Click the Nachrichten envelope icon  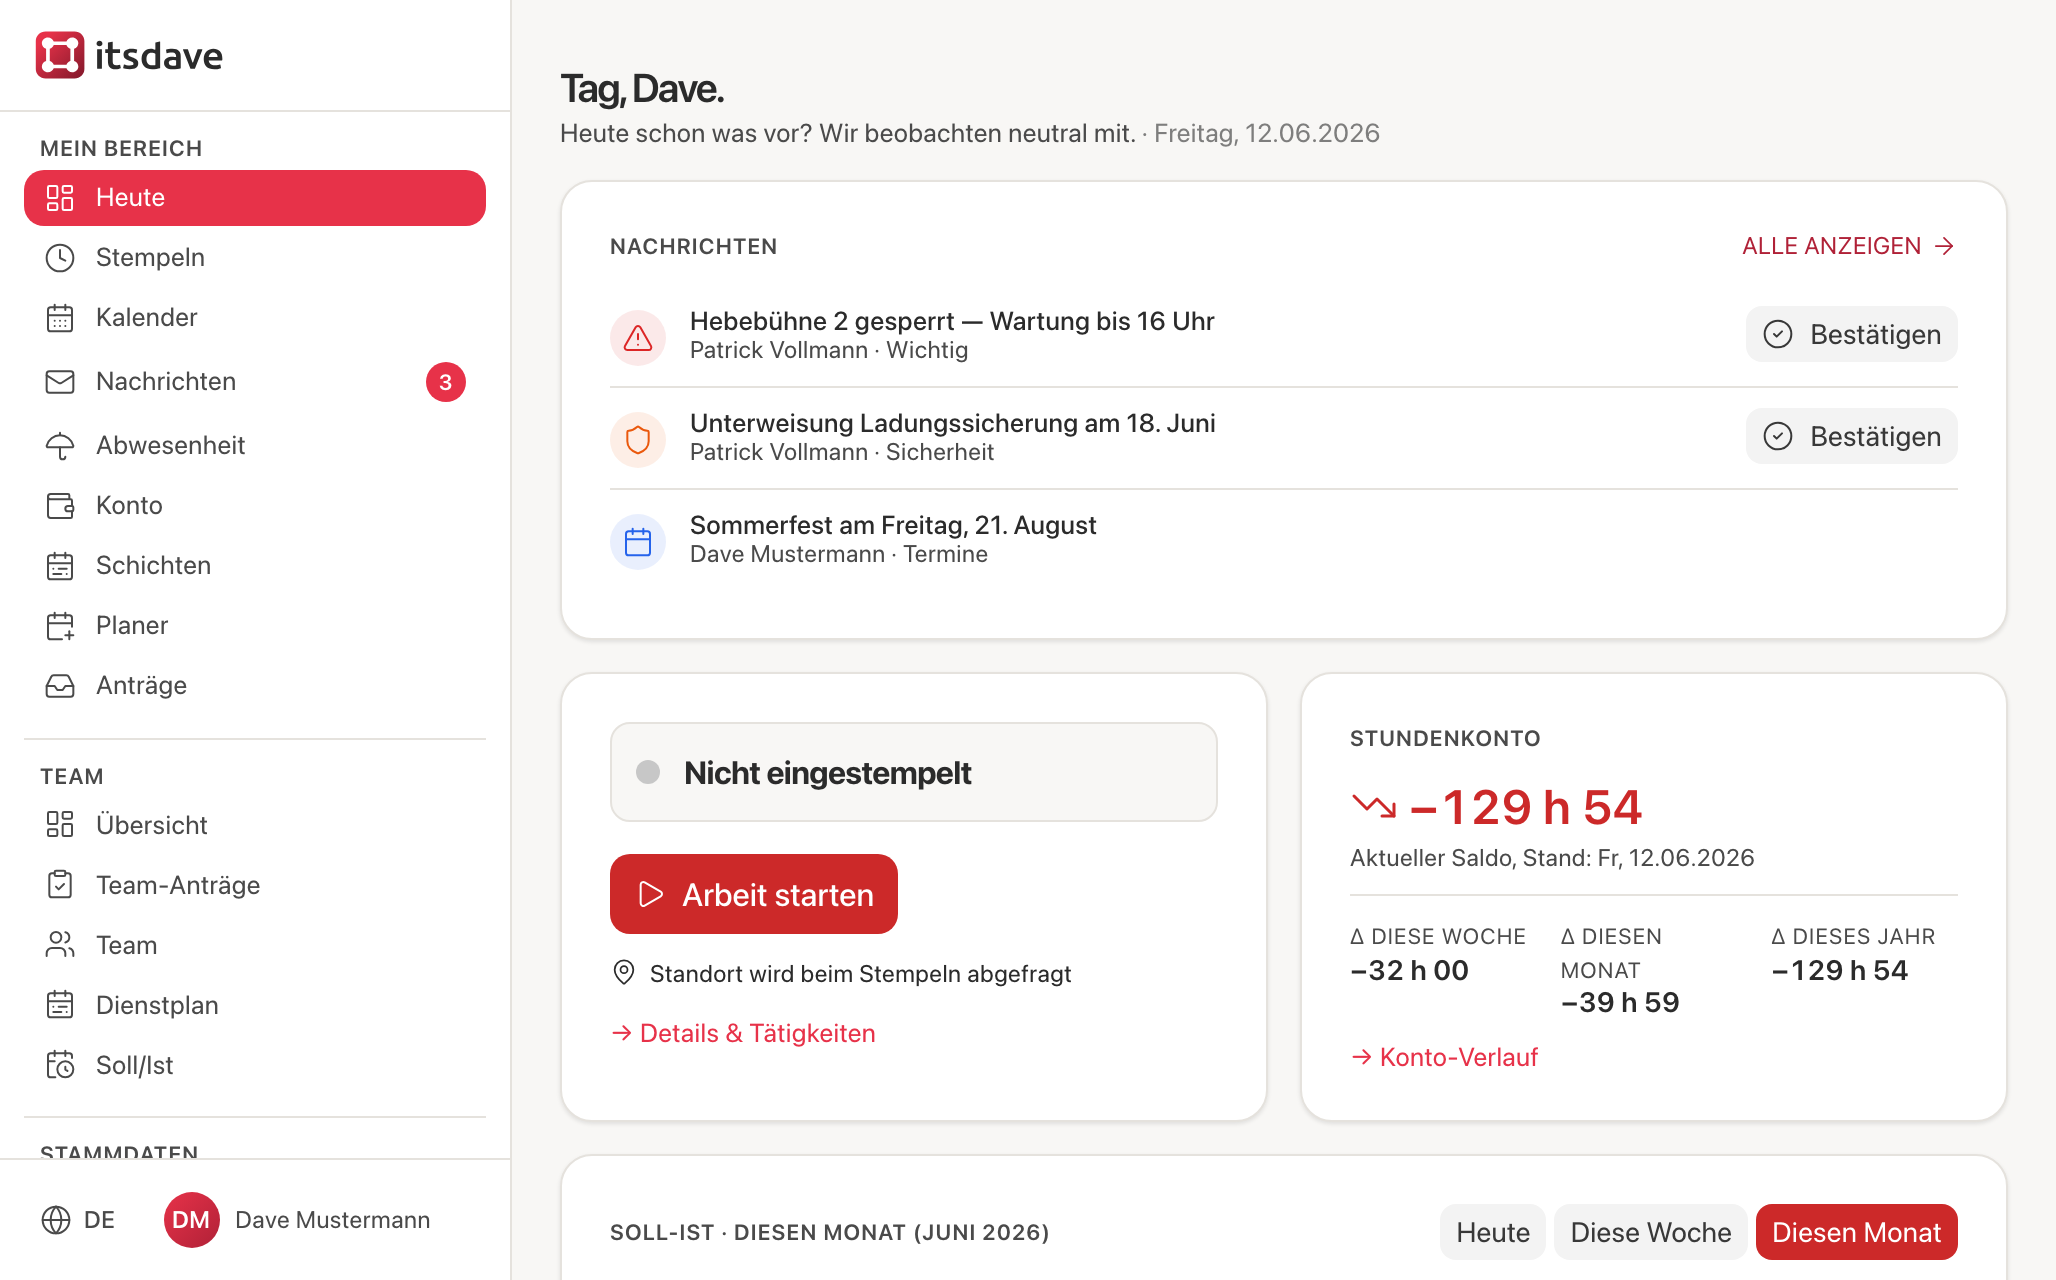click(60, 382)
